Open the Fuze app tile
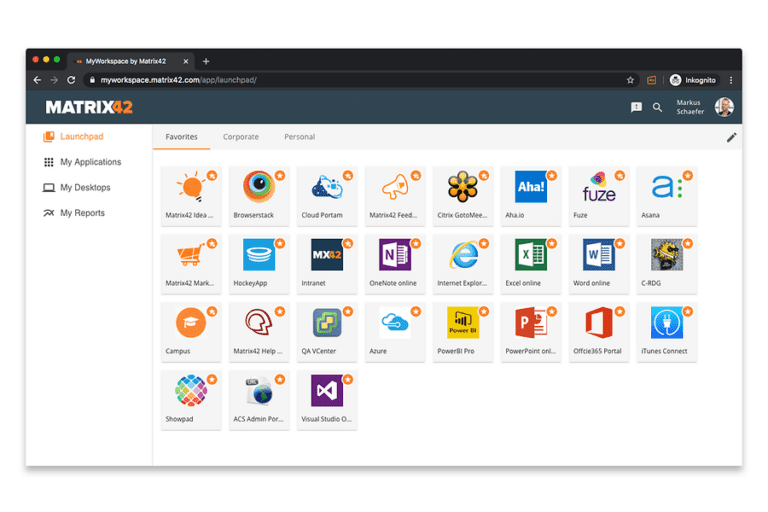 599,196
